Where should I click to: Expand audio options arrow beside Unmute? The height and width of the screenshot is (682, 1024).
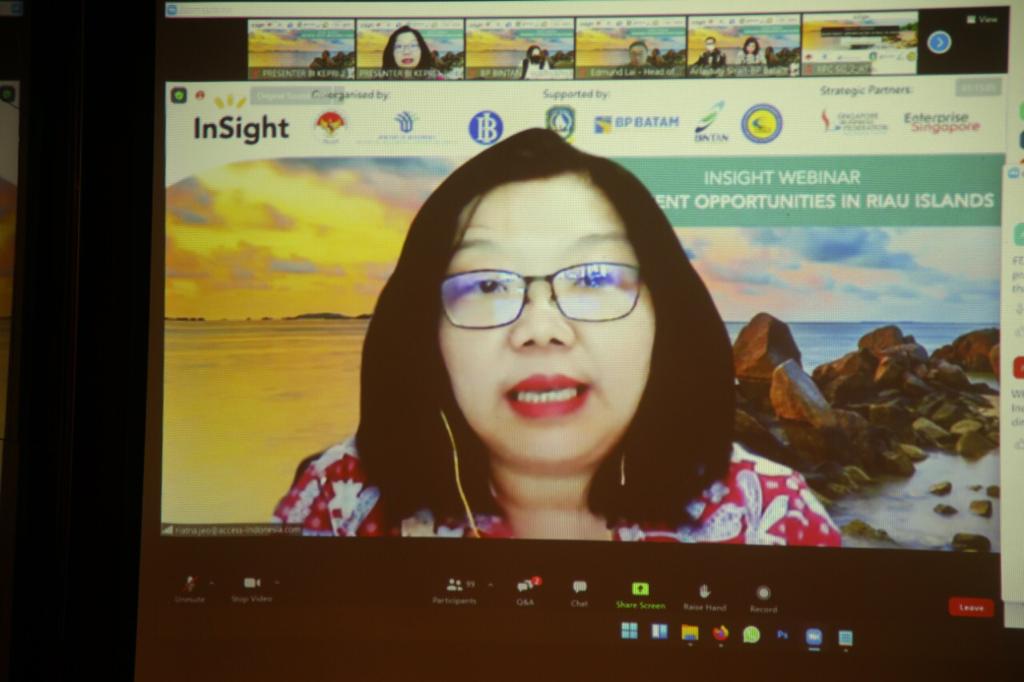(211, 581)
